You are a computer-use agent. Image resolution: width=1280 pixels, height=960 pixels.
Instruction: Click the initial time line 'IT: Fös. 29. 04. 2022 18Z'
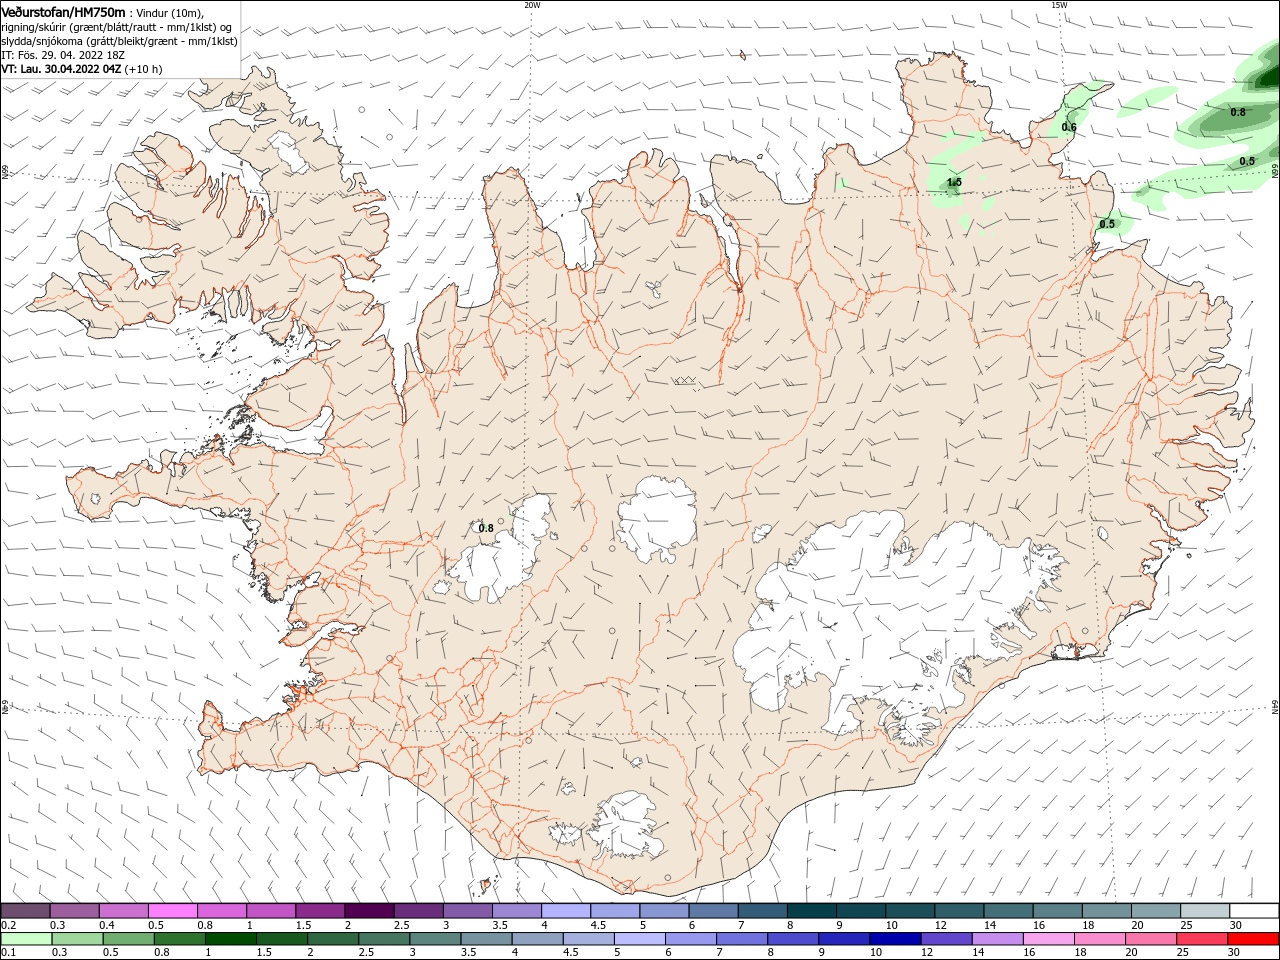pos(63,55)
